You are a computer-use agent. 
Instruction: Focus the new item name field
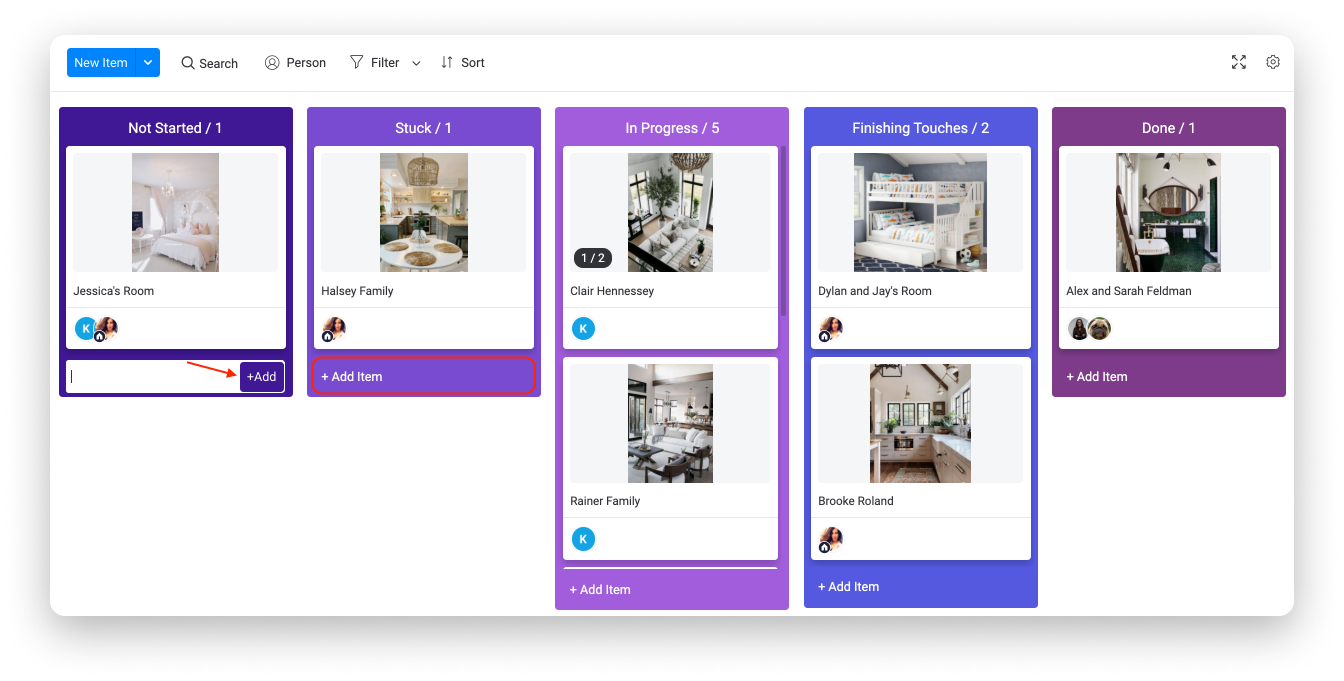154,377
